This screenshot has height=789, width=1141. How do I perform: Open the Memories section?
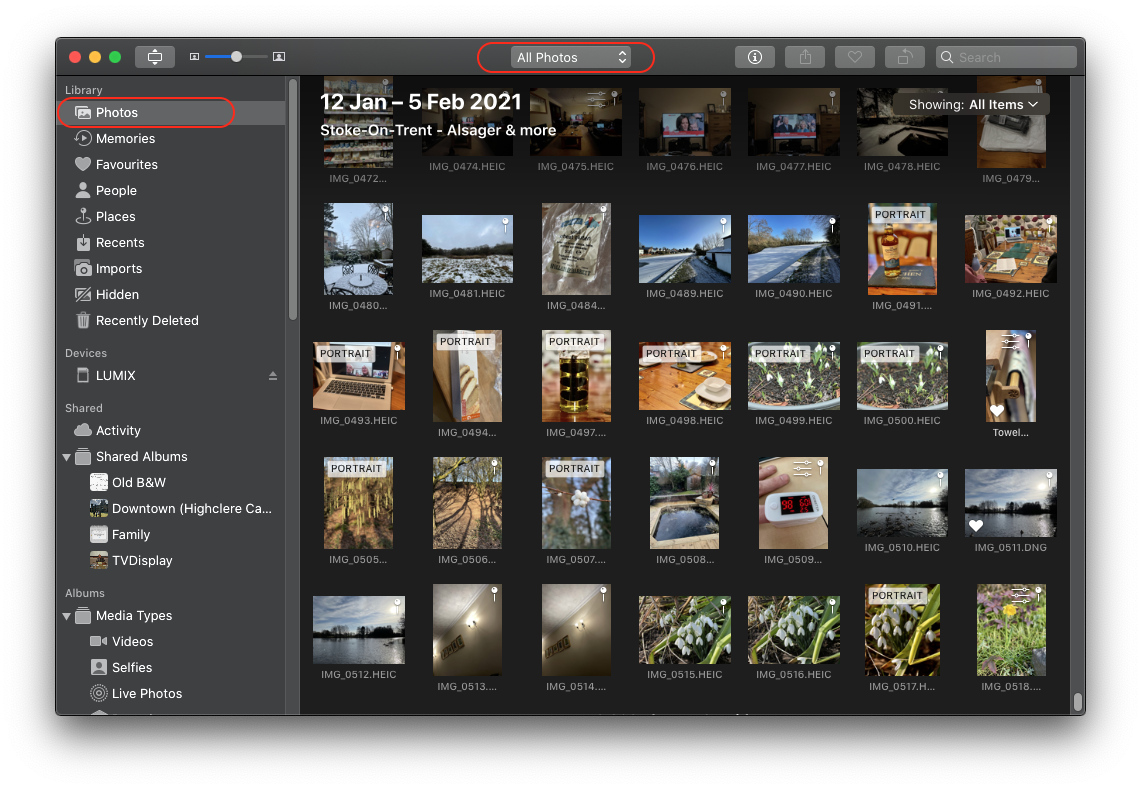coord(125,139)
